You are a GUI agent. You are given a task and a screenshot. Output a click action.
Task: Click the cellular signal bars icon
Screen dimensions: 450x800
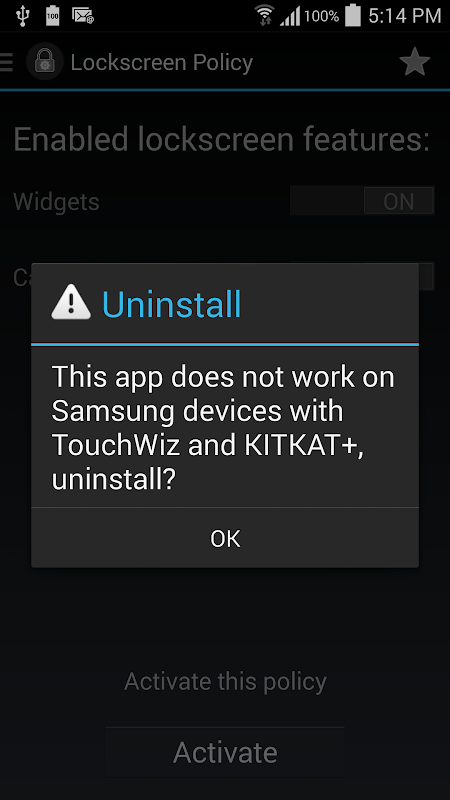290,16
